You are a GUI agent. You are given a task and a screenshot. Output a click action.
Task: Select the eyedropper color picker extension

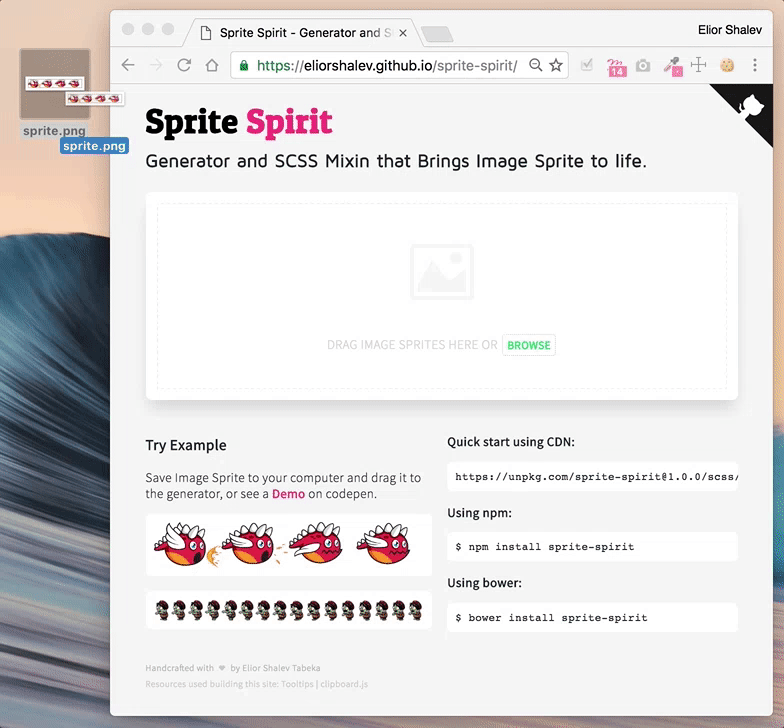click(x=673, y=66)
